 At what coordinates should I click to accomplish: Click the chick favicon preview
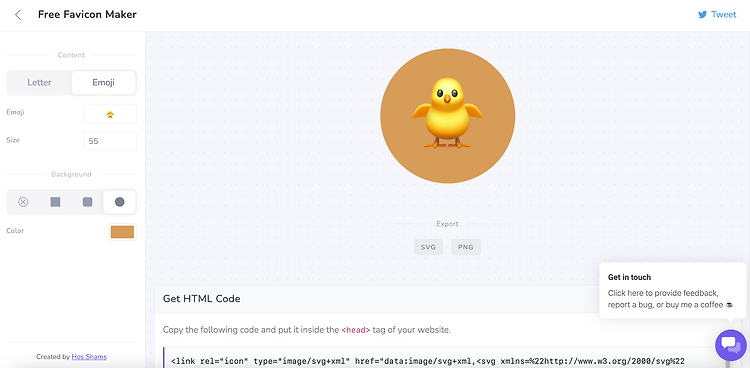click(447, 116)
